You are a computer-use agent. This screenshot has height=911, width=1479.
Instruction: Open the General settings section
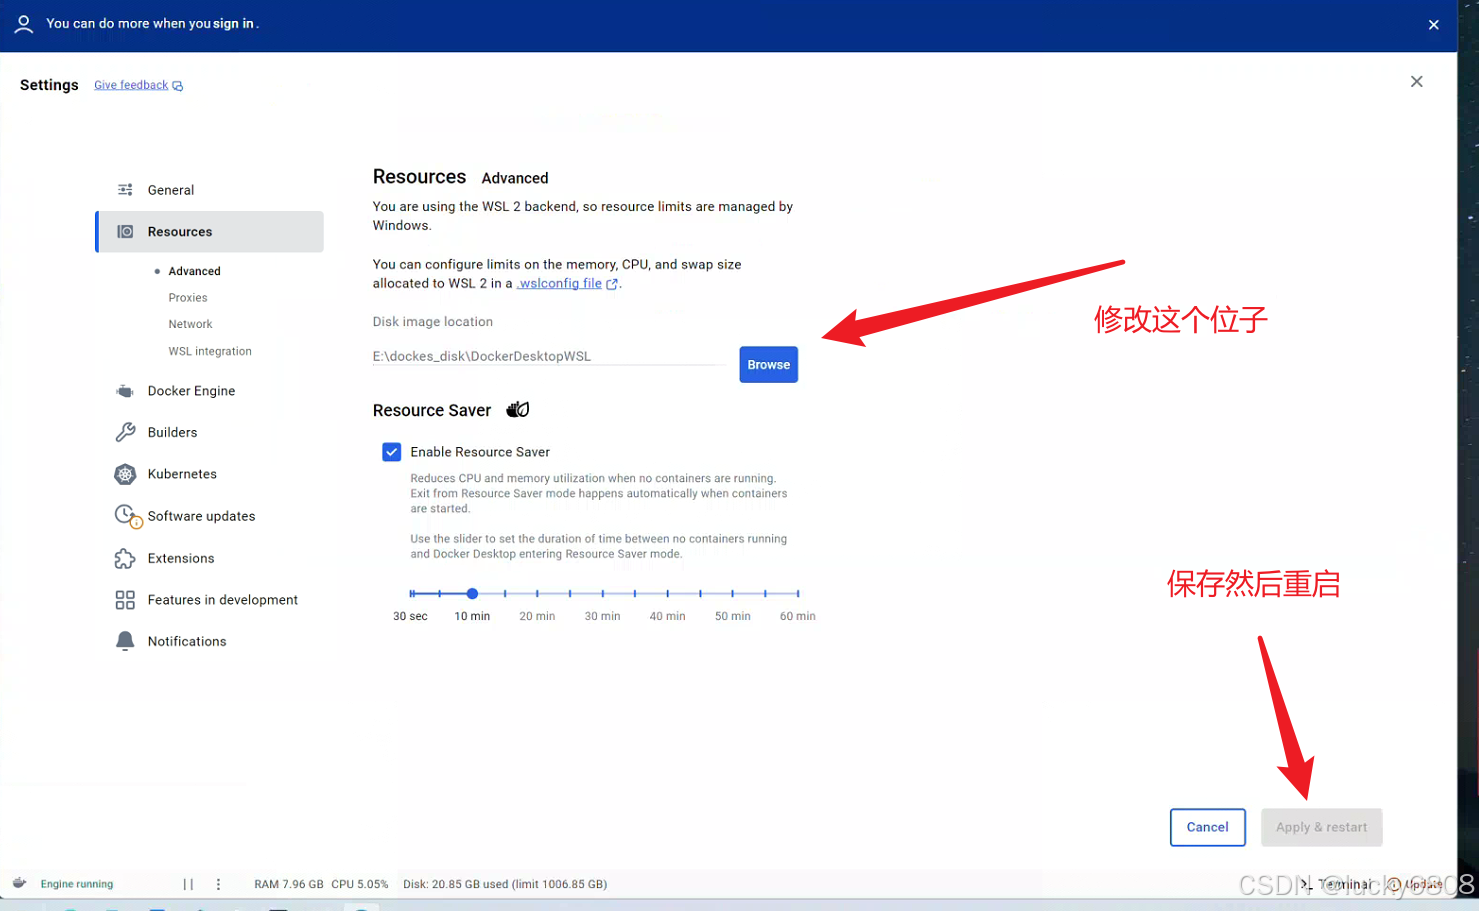coord(170,190)
